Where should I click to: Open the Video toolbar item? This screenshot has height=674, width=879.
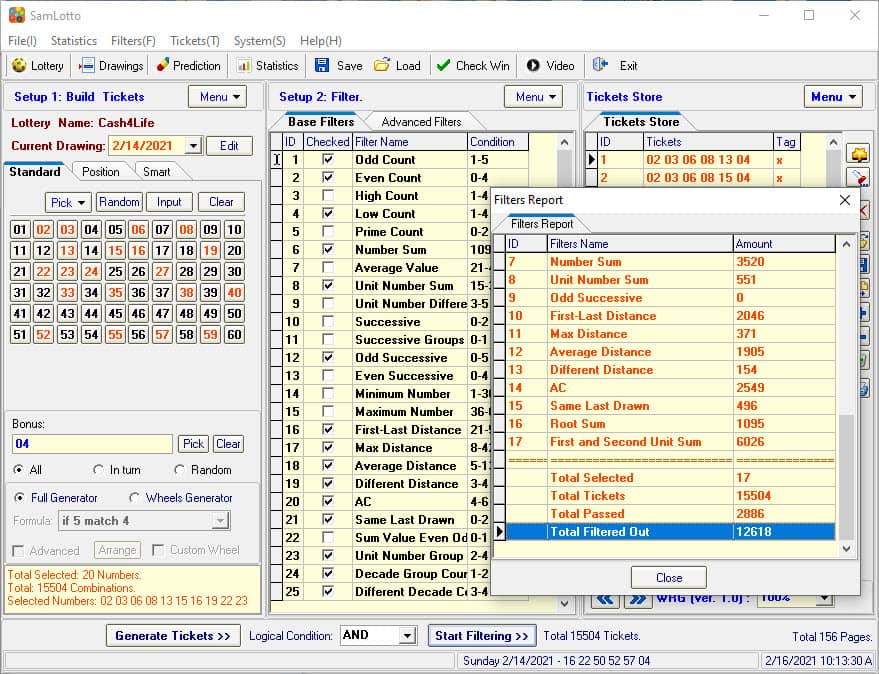pyautogui.click(x=550, y=66)
